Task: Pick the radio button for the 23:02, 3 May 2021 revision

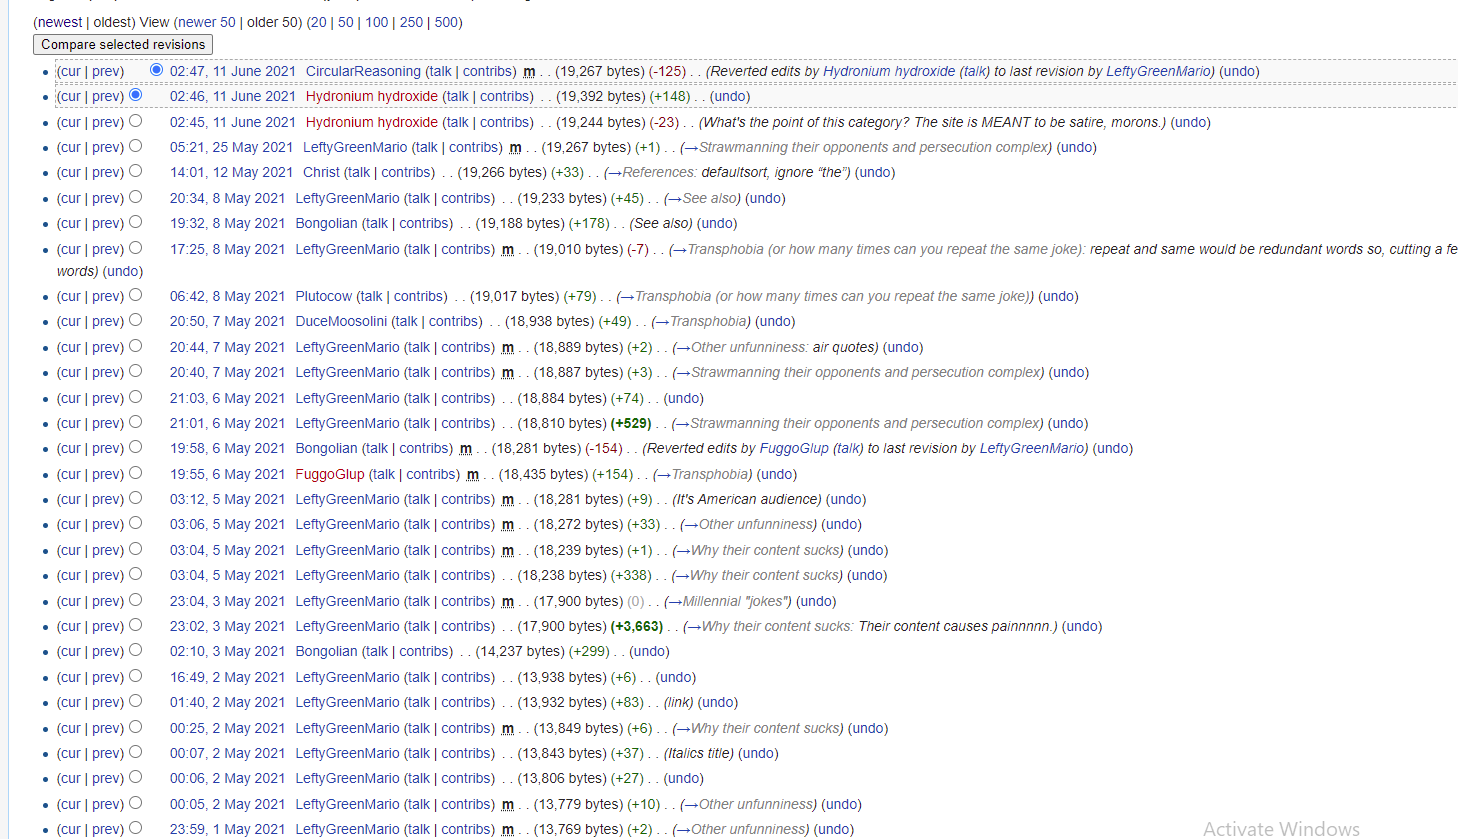Action: coord(135,625)
